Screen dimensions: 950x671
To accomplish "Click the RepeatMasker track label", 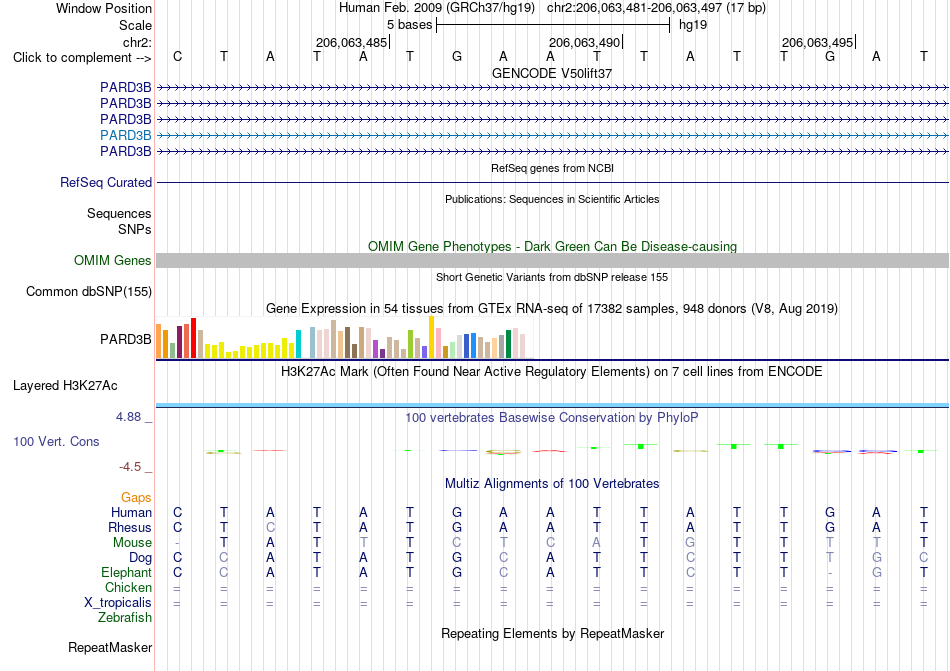I will pos(110,648).
